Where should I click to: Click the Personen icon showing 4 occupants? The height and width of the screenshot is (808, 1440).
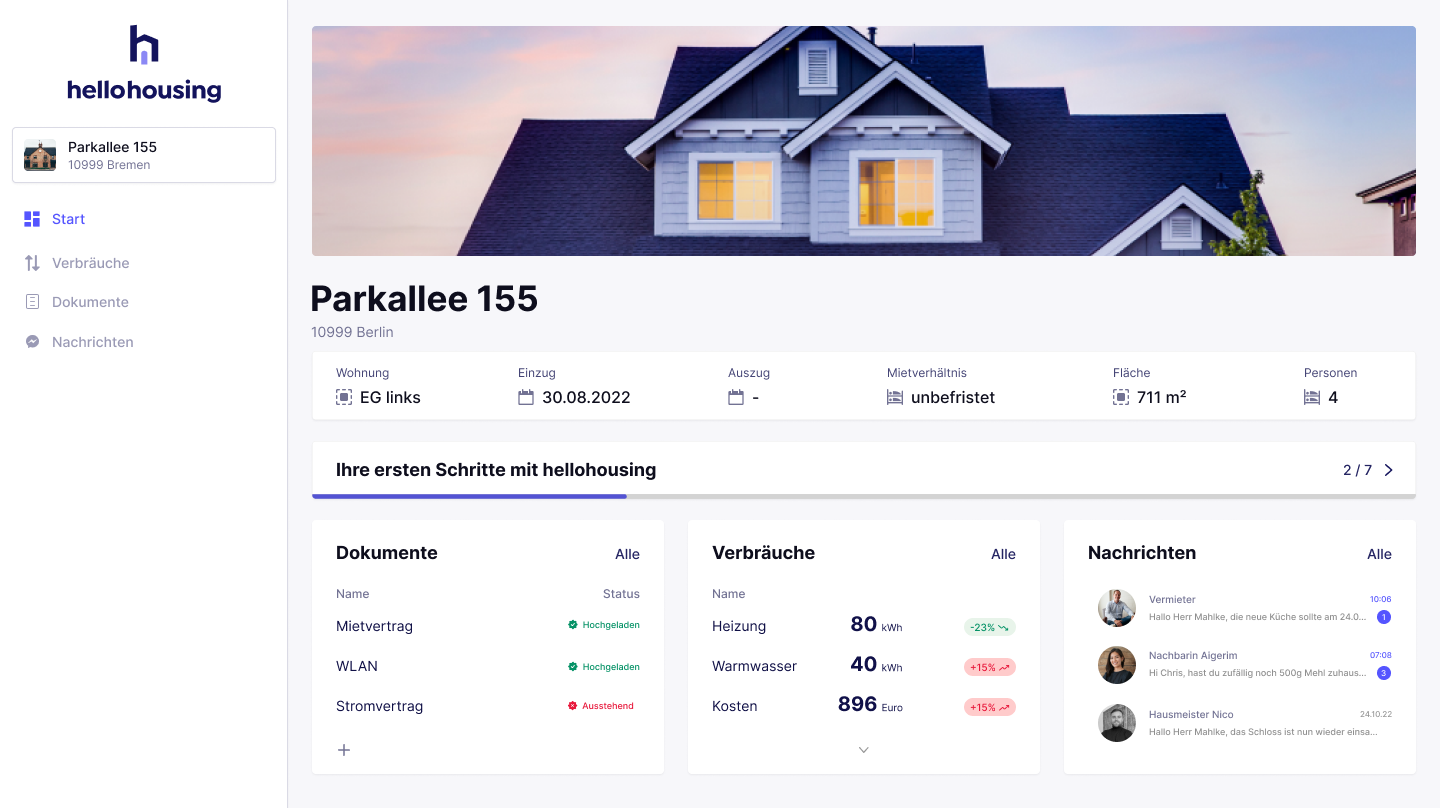[x=1312, y=397]
